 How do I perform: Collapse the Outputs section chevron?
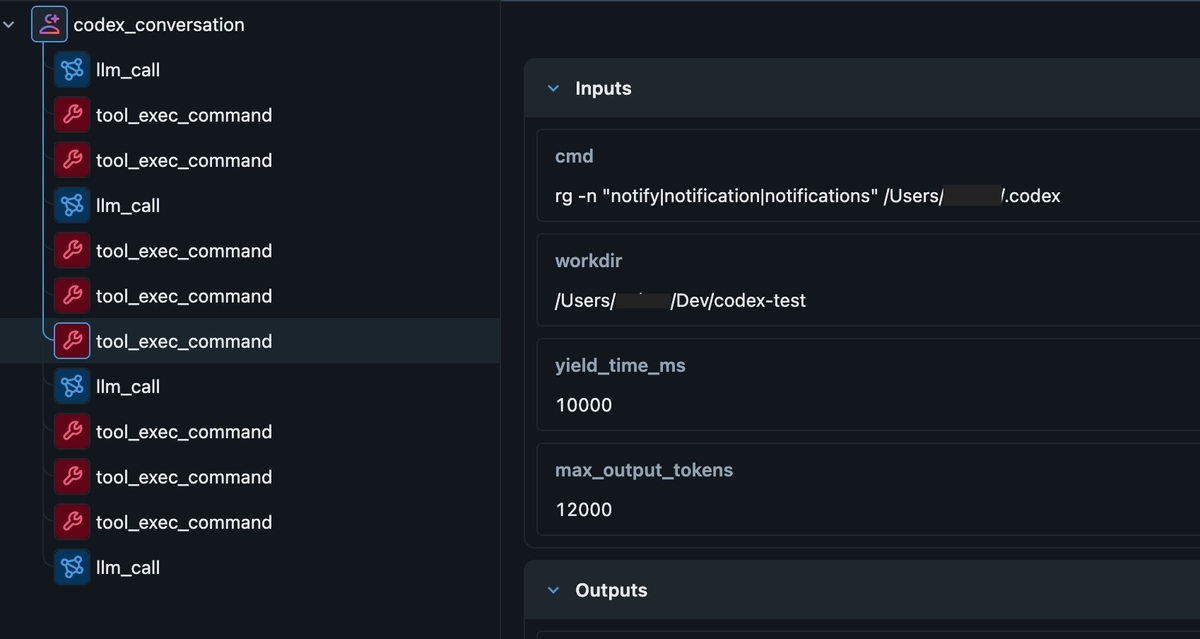point(553,590)
